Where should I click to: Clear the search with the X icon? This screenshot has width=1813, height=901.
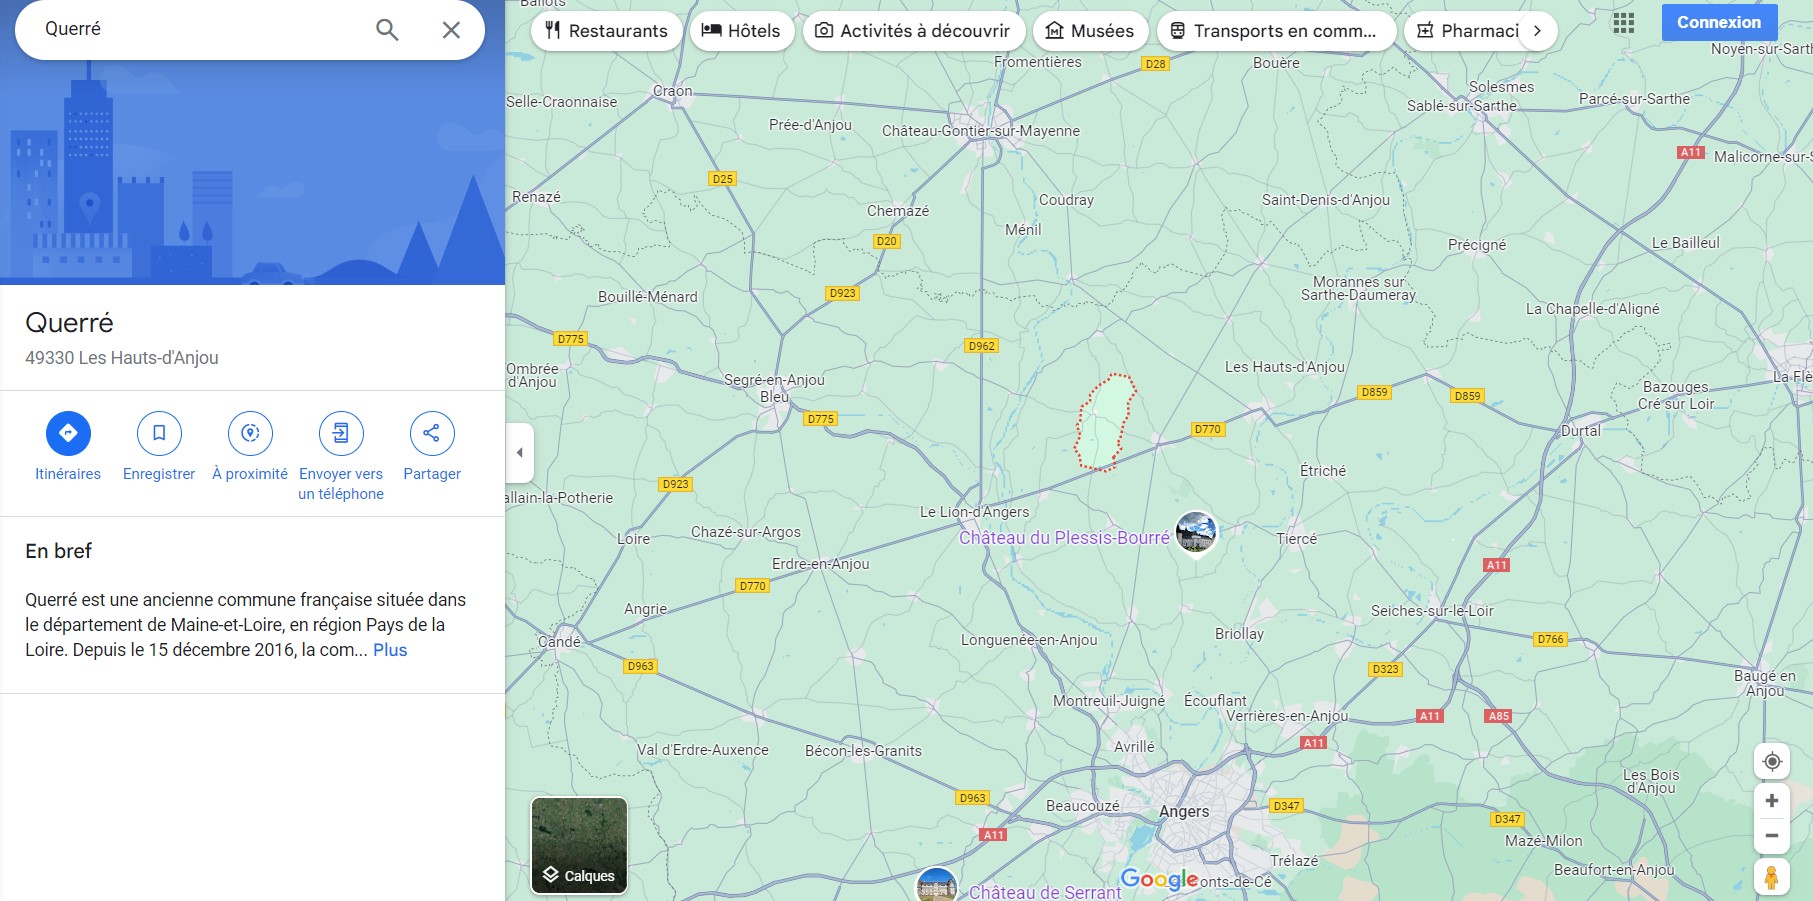click(451, 30)
